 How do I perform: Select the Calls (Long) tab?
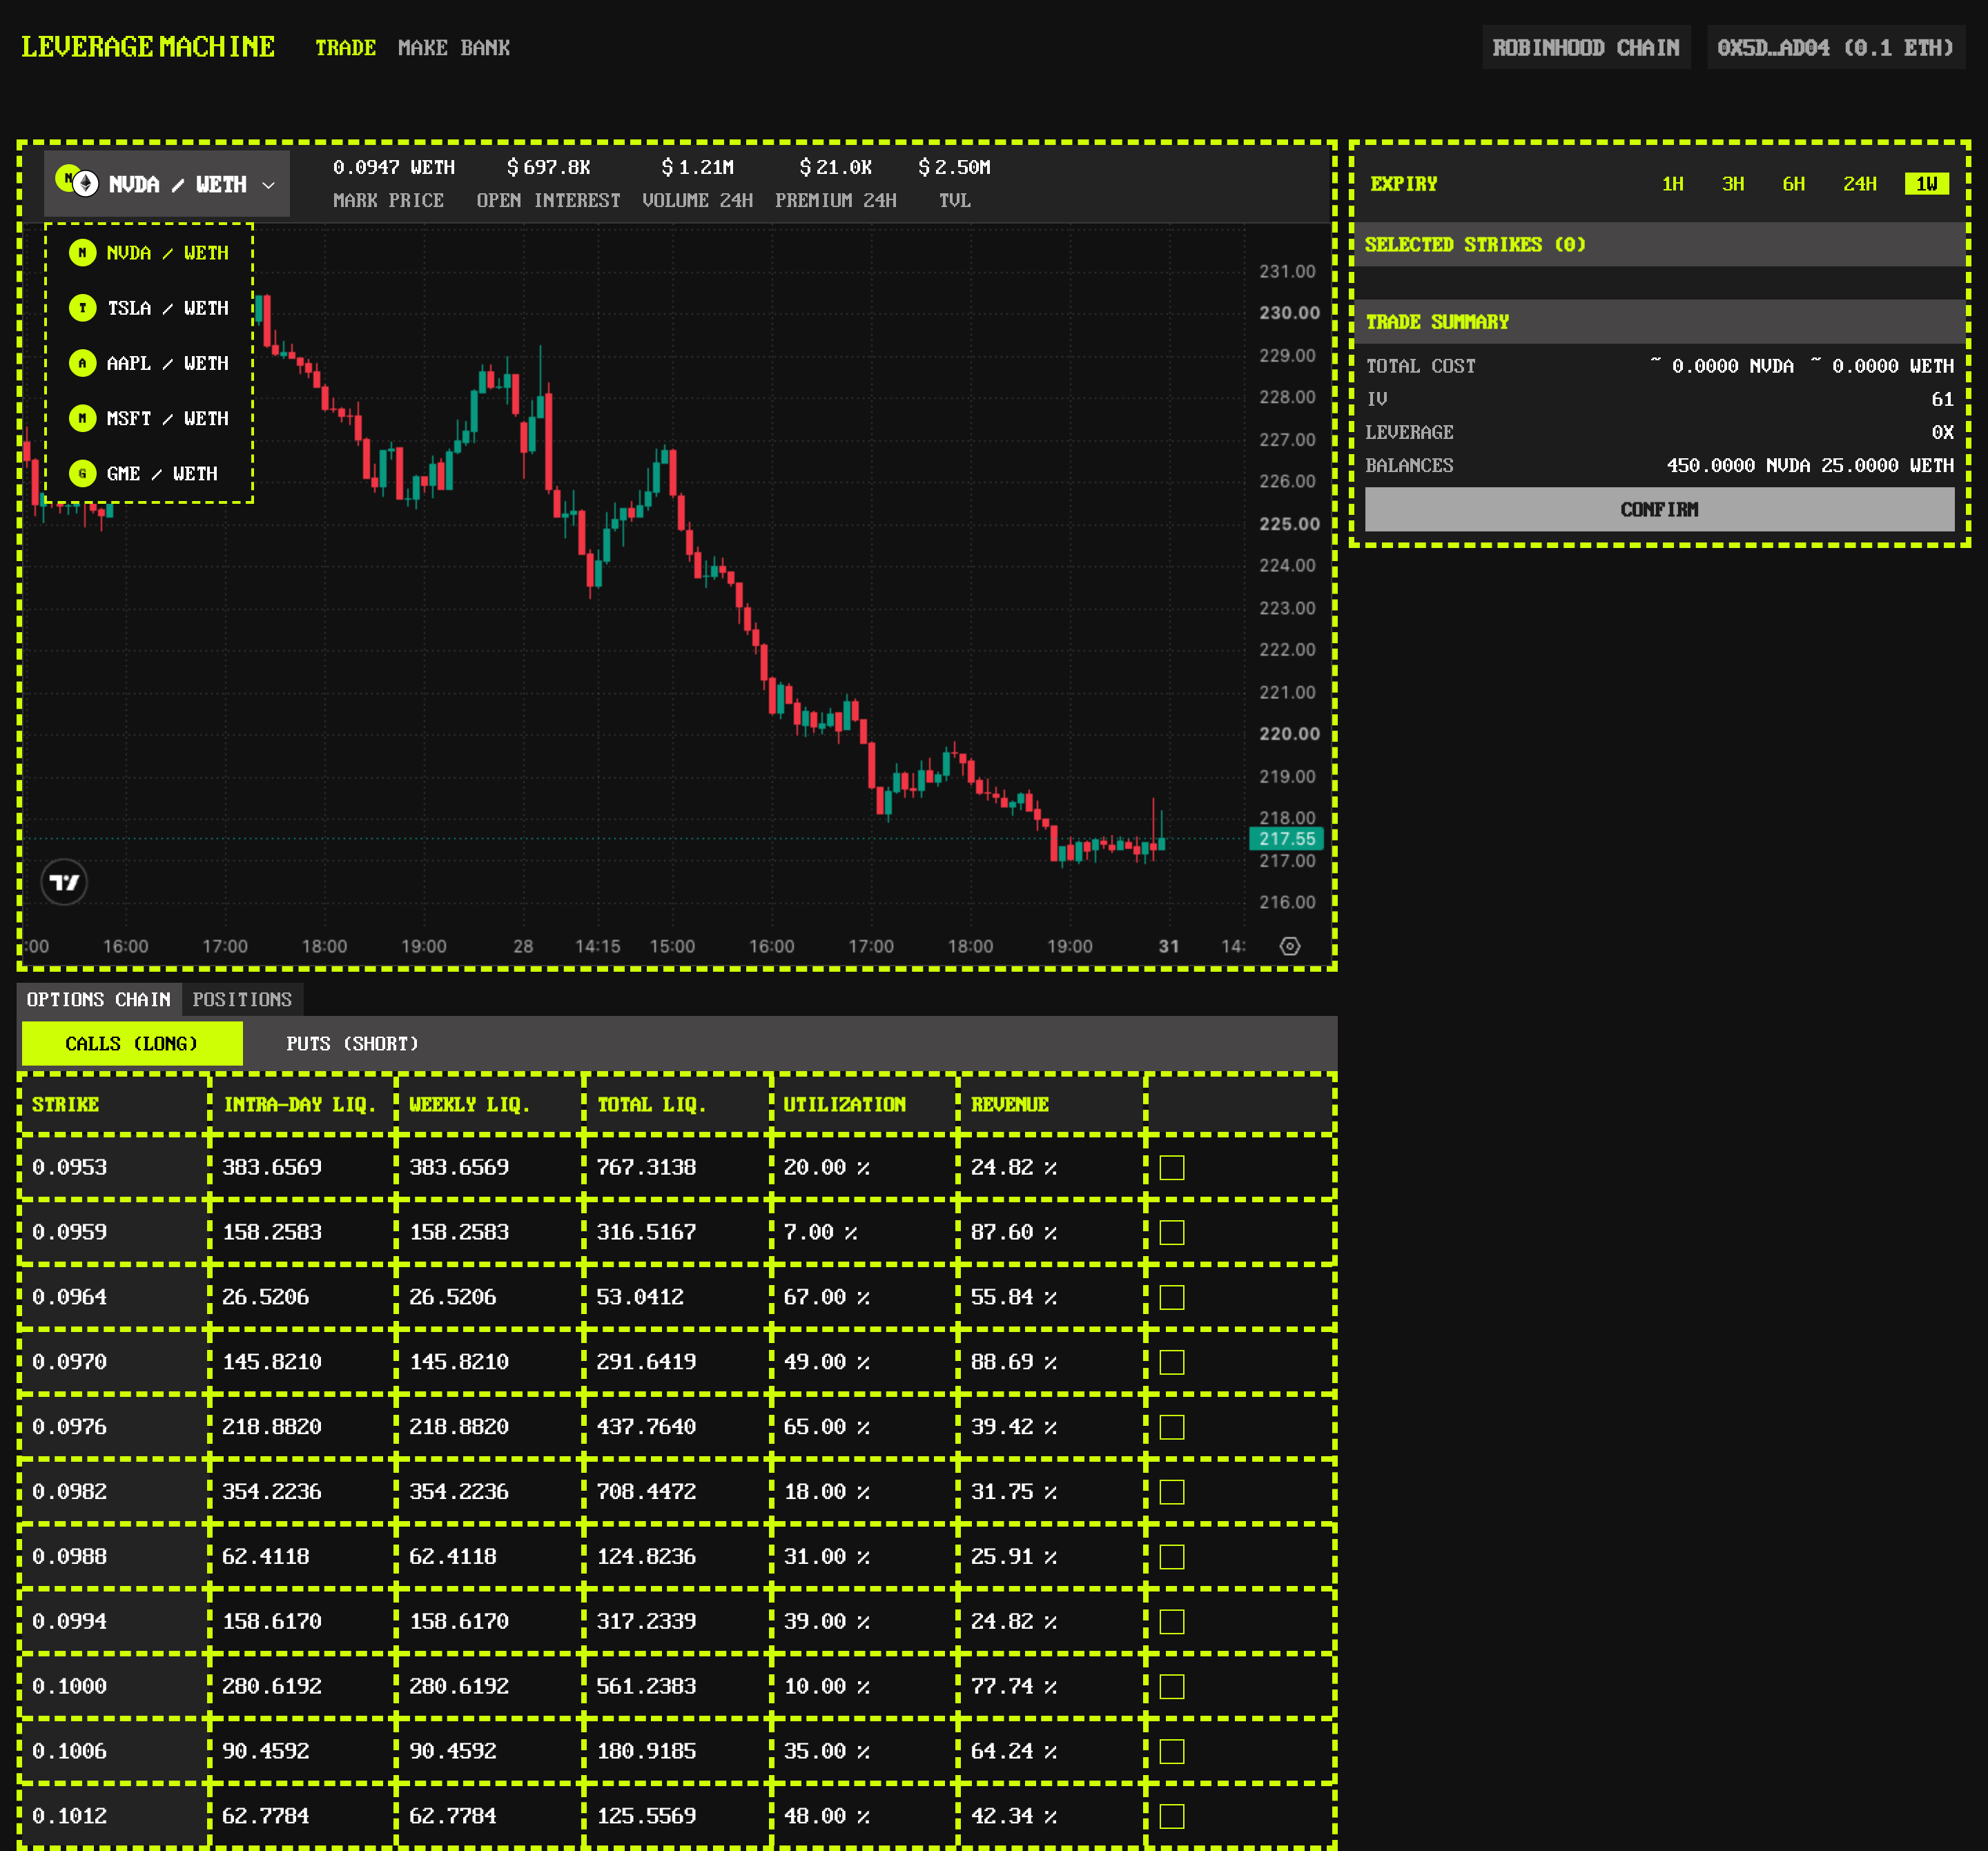(132, 1043)
